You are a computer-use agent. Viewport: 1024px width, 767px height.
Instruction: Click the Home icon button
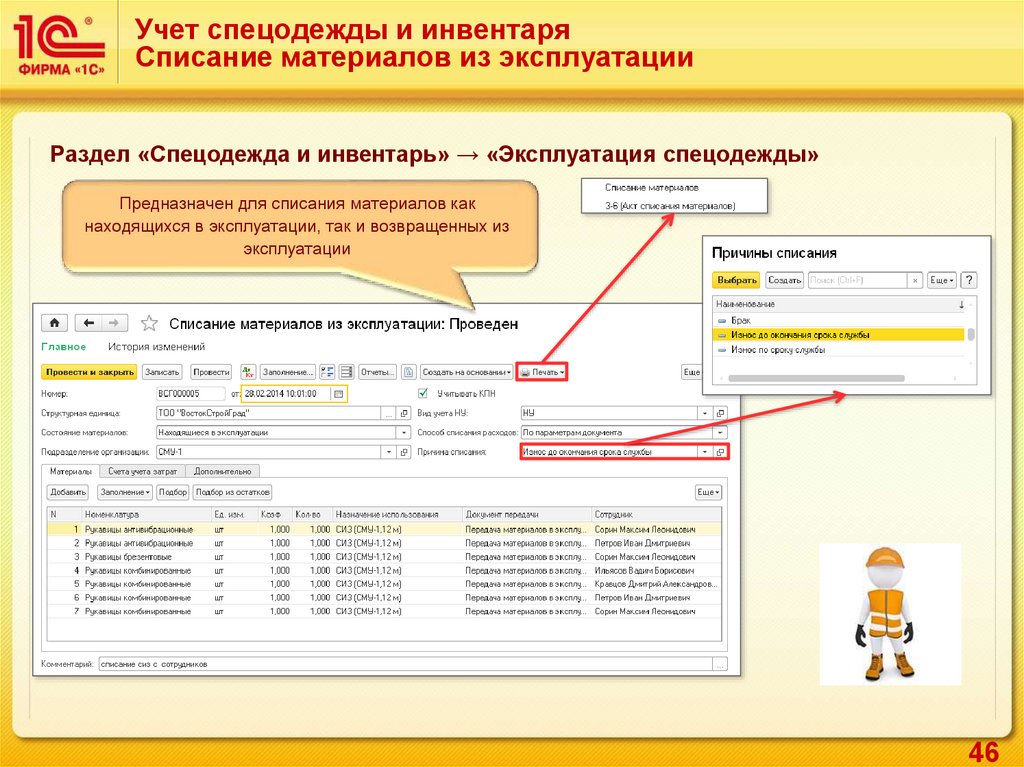pyautogui.click(x=53, y=323)
